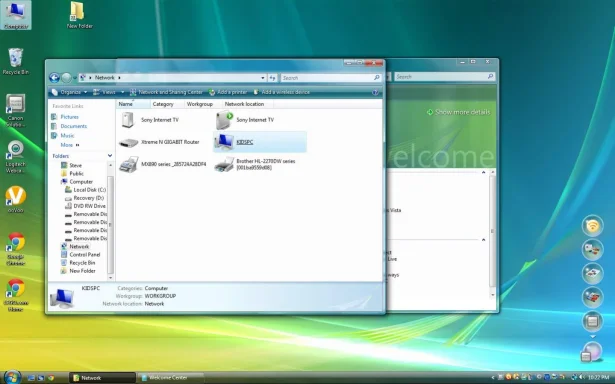Open the Recycle Bin desktop icon
Screen dimensions: 615x384
click(x=16, y=61)
